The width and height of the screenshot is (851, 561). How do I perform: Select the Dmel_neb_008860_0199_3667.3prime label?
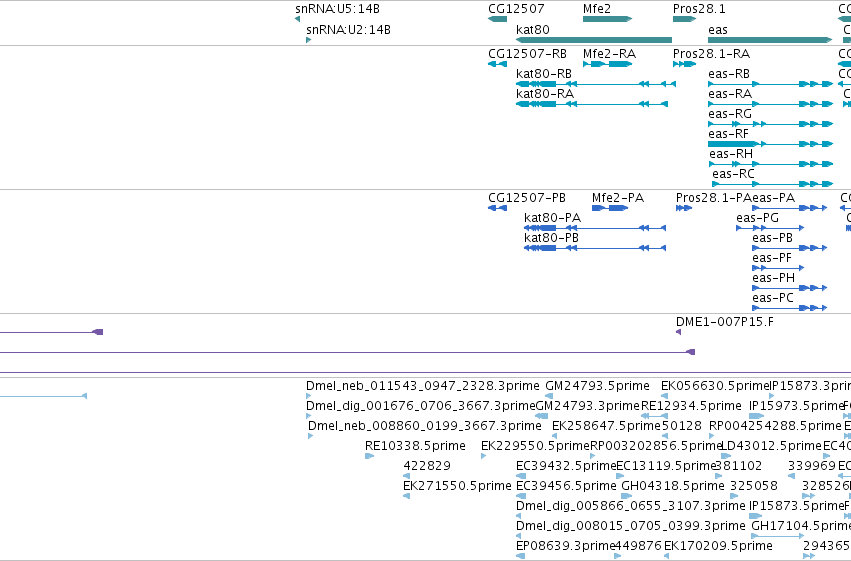click(425, 426)
